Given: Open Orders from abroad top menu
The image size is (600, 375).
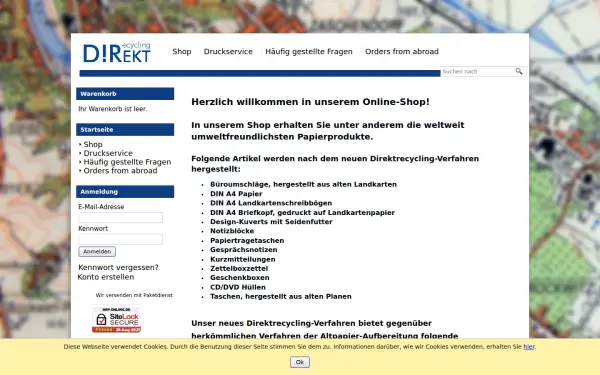Looking at the screenshot, I should (x=402, y=51).
